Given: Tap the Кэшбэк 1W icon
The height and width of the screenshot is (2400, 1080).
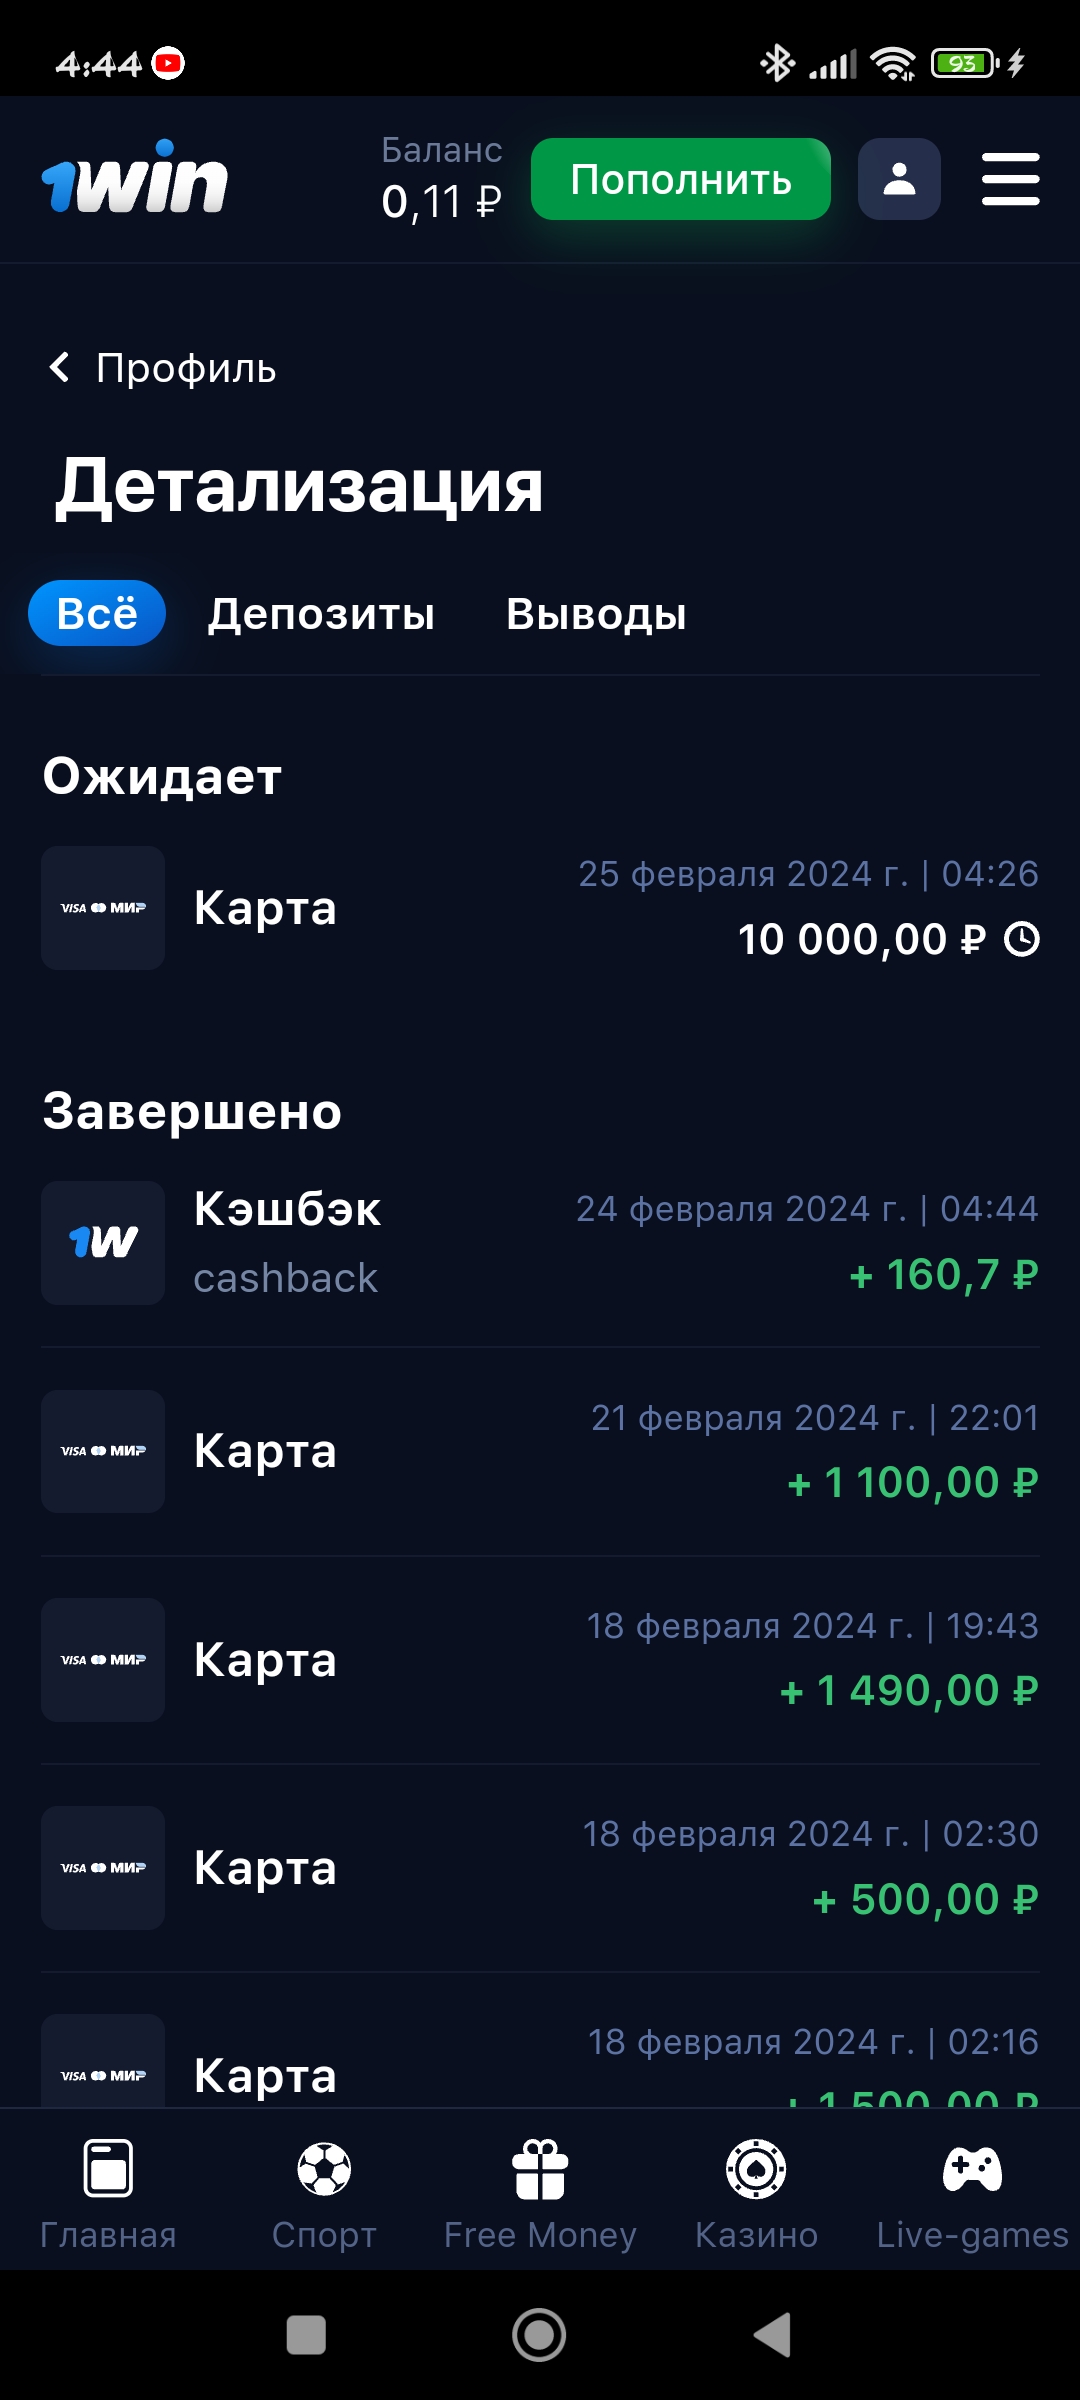Looking at the screenshot, I should click(103, 1242).
